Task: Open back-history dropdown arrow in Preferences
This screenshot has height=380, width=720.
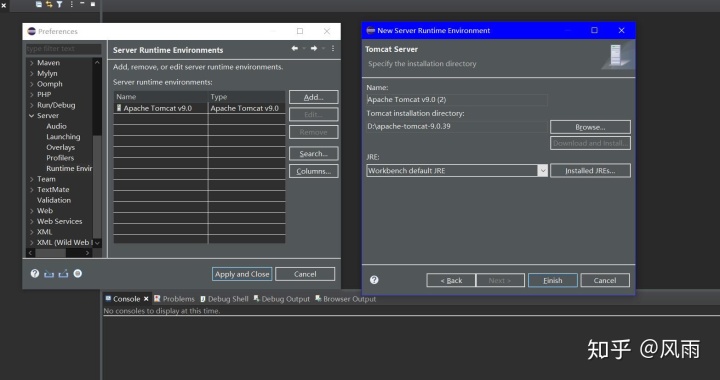Action: pos(304,49)
